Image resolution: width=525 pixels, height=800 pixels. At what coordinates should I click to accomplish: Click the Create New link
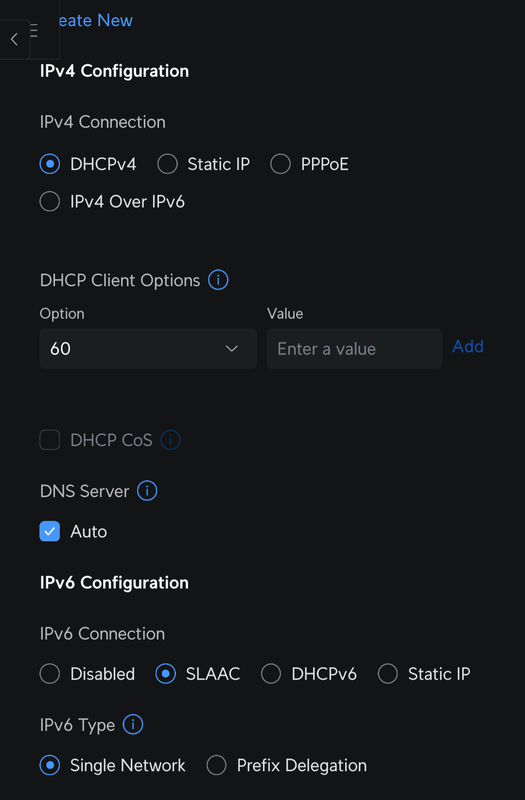95,20
